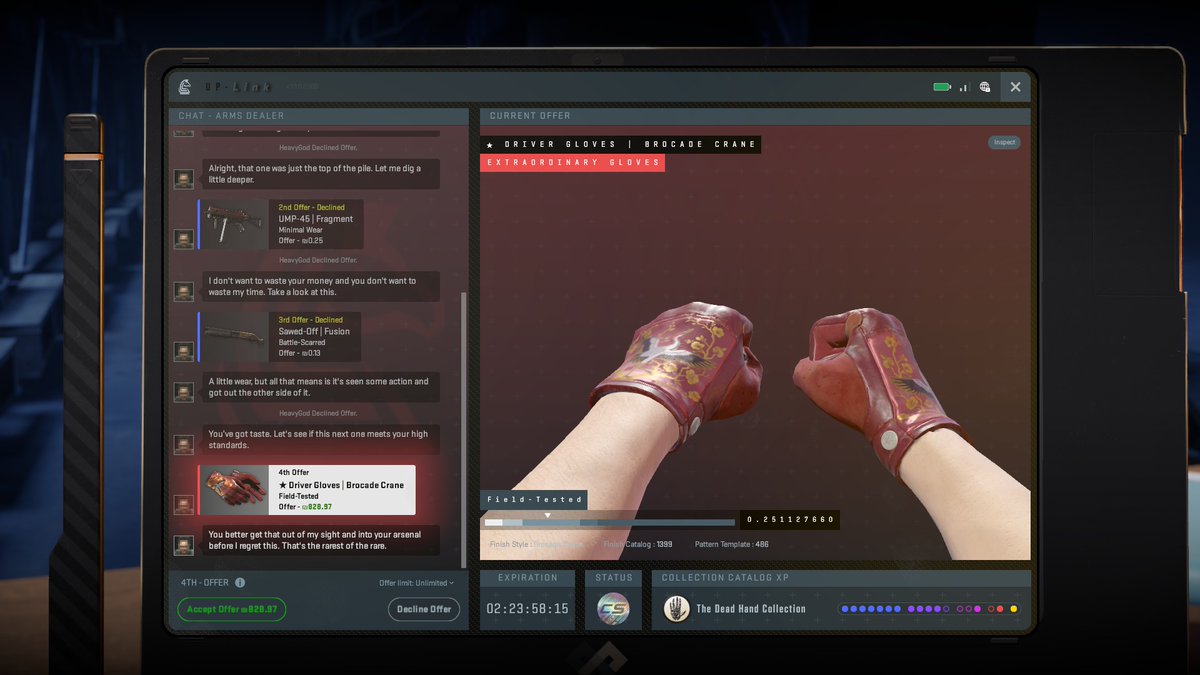This screenshot has height=675, width=1200.
Task: Click the Inspect button on the current offer
Action: 1004,142
